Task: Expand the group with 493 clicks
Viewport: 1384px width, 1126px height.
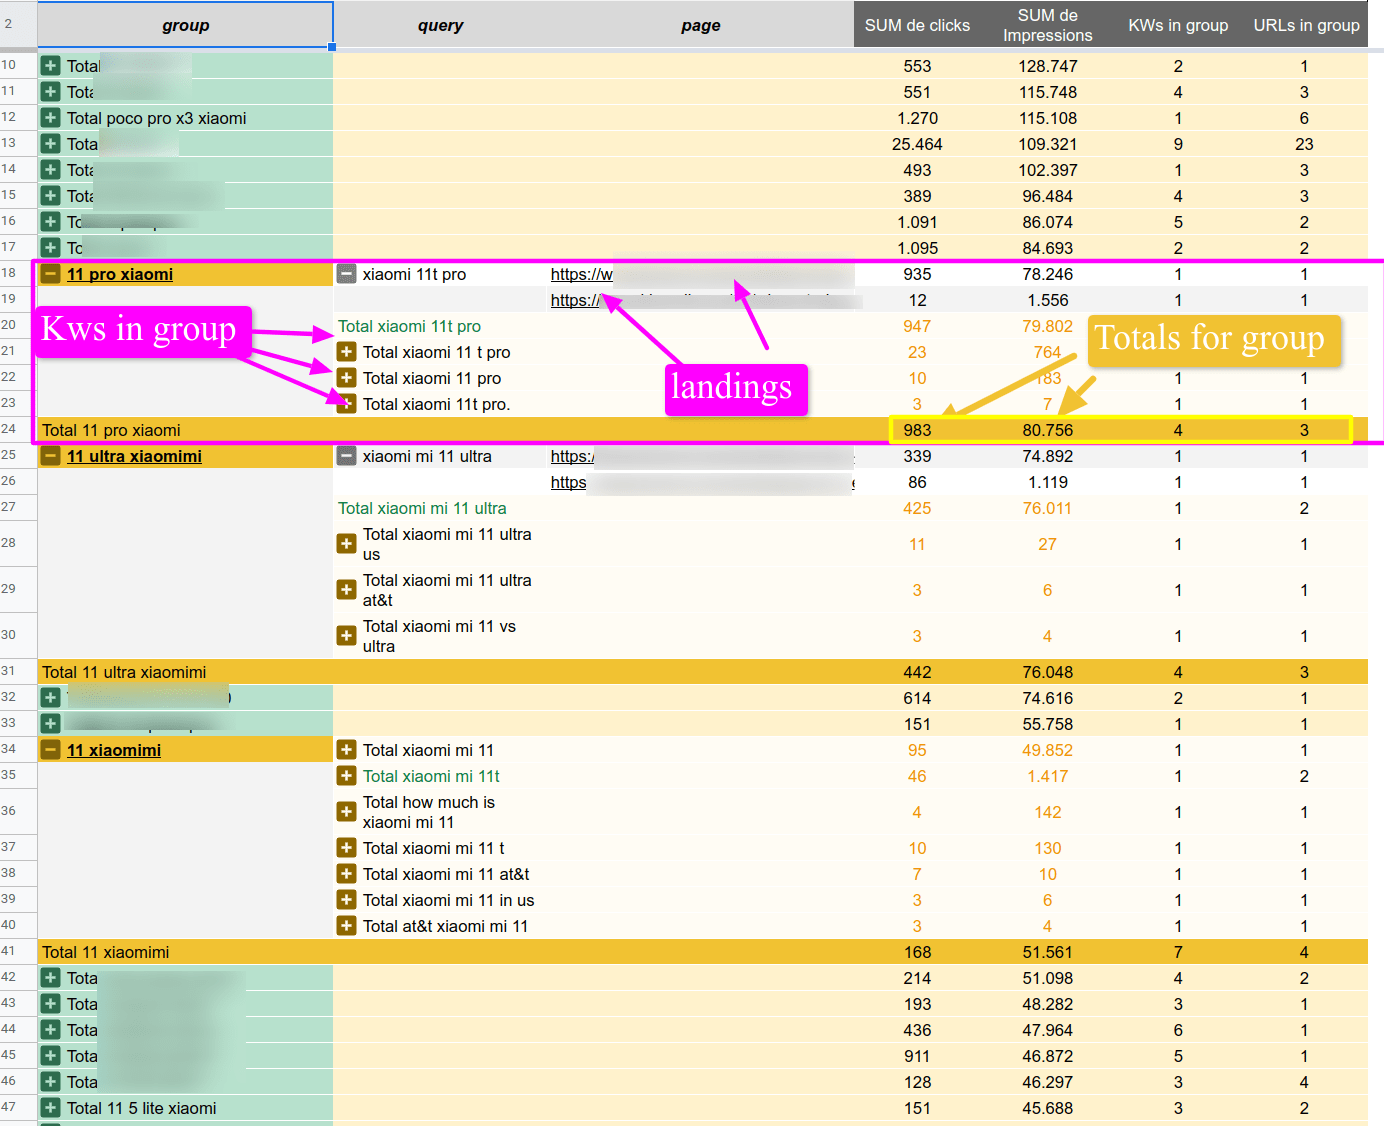Action: (x=51, y=170)
